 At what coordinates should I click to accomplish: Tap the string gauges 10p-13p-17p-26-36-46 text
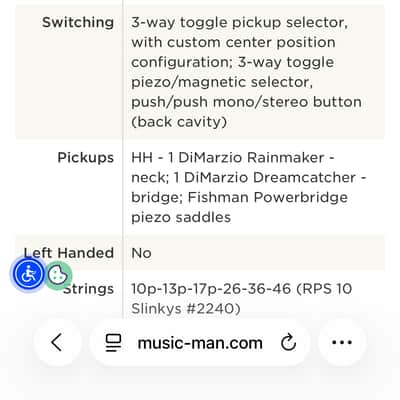(x=211, y=289)
